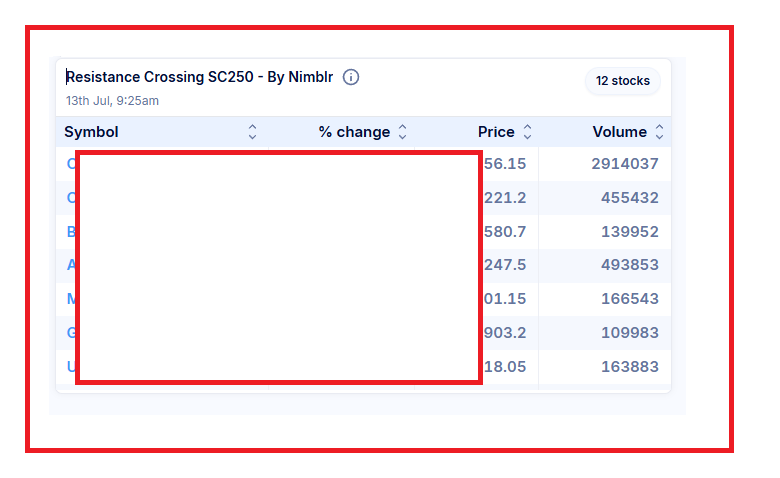
Task: Click price cell ending 903.2
Action: [505, 332]
